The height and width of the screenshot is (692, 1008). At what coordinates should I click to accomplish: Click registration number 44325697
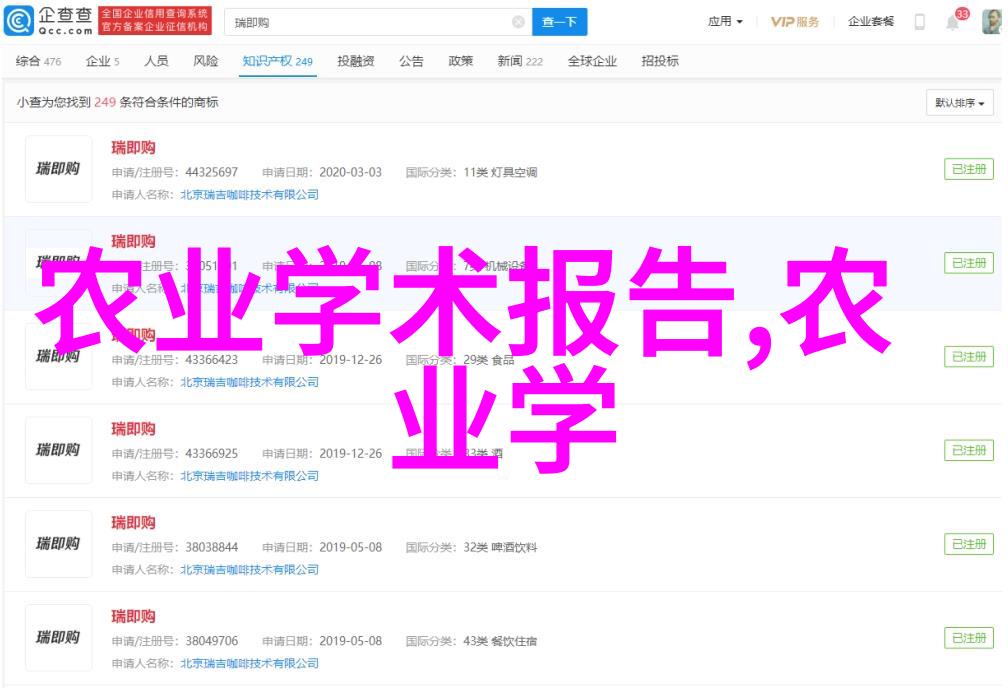pyautogui.click(x=212, y=172)
